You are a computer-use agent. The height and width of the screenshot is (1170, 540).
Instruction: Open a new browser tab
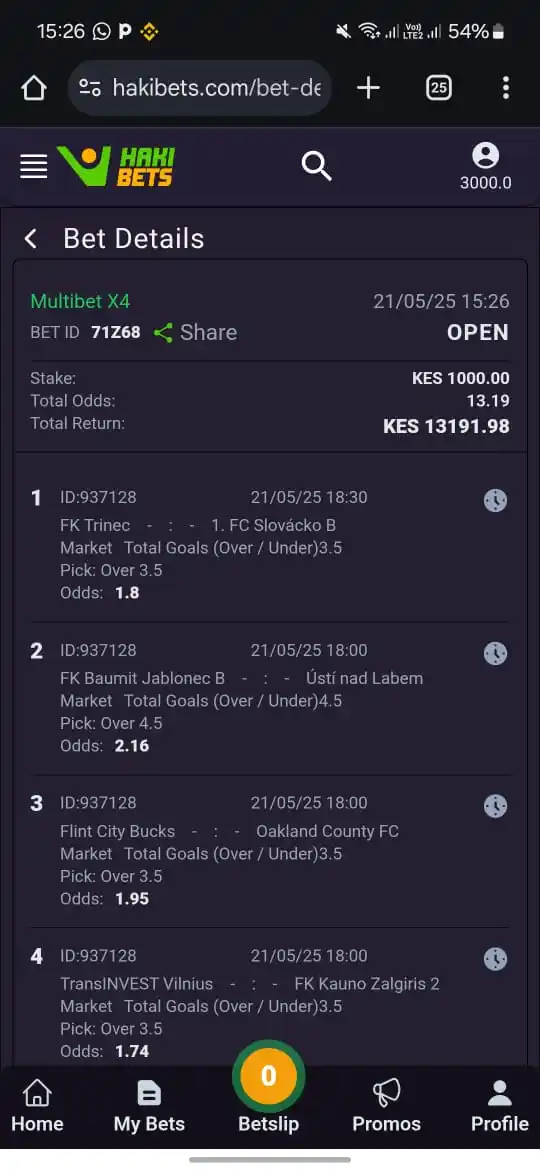(x=368, y=88)
